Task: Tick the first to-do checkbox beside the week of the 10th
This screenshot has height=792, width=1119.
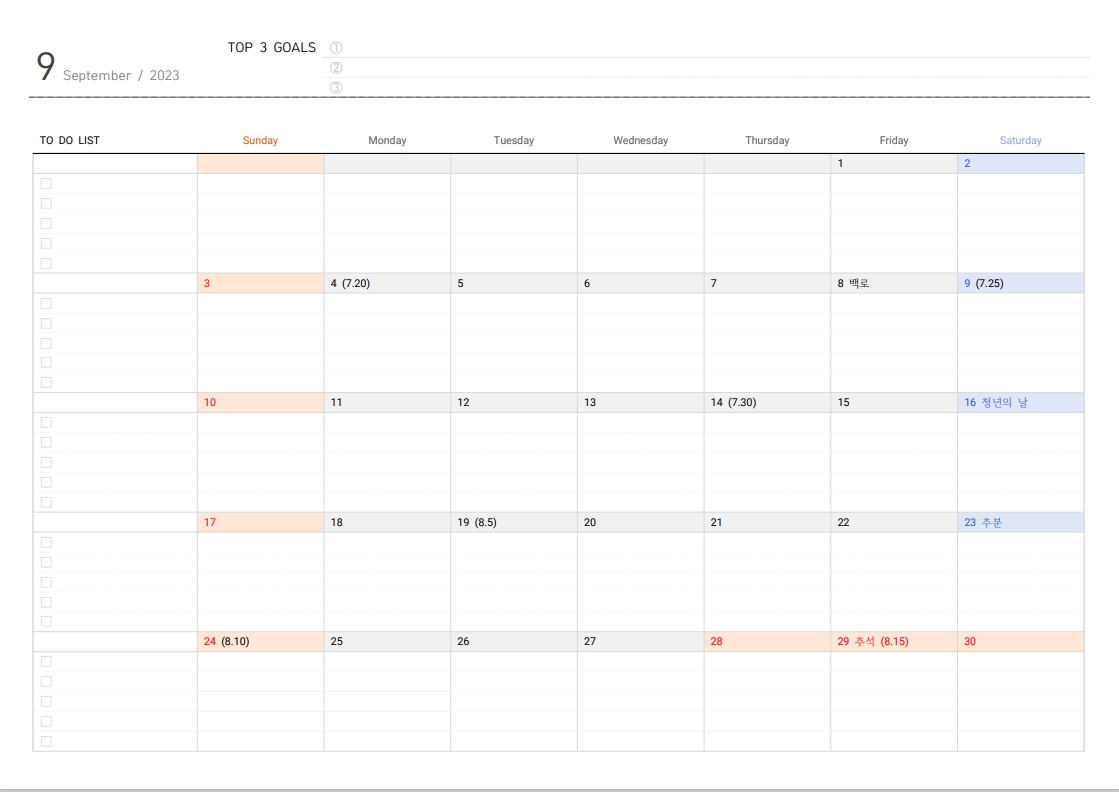Action: pyautogui.click(x=46, y=422)
